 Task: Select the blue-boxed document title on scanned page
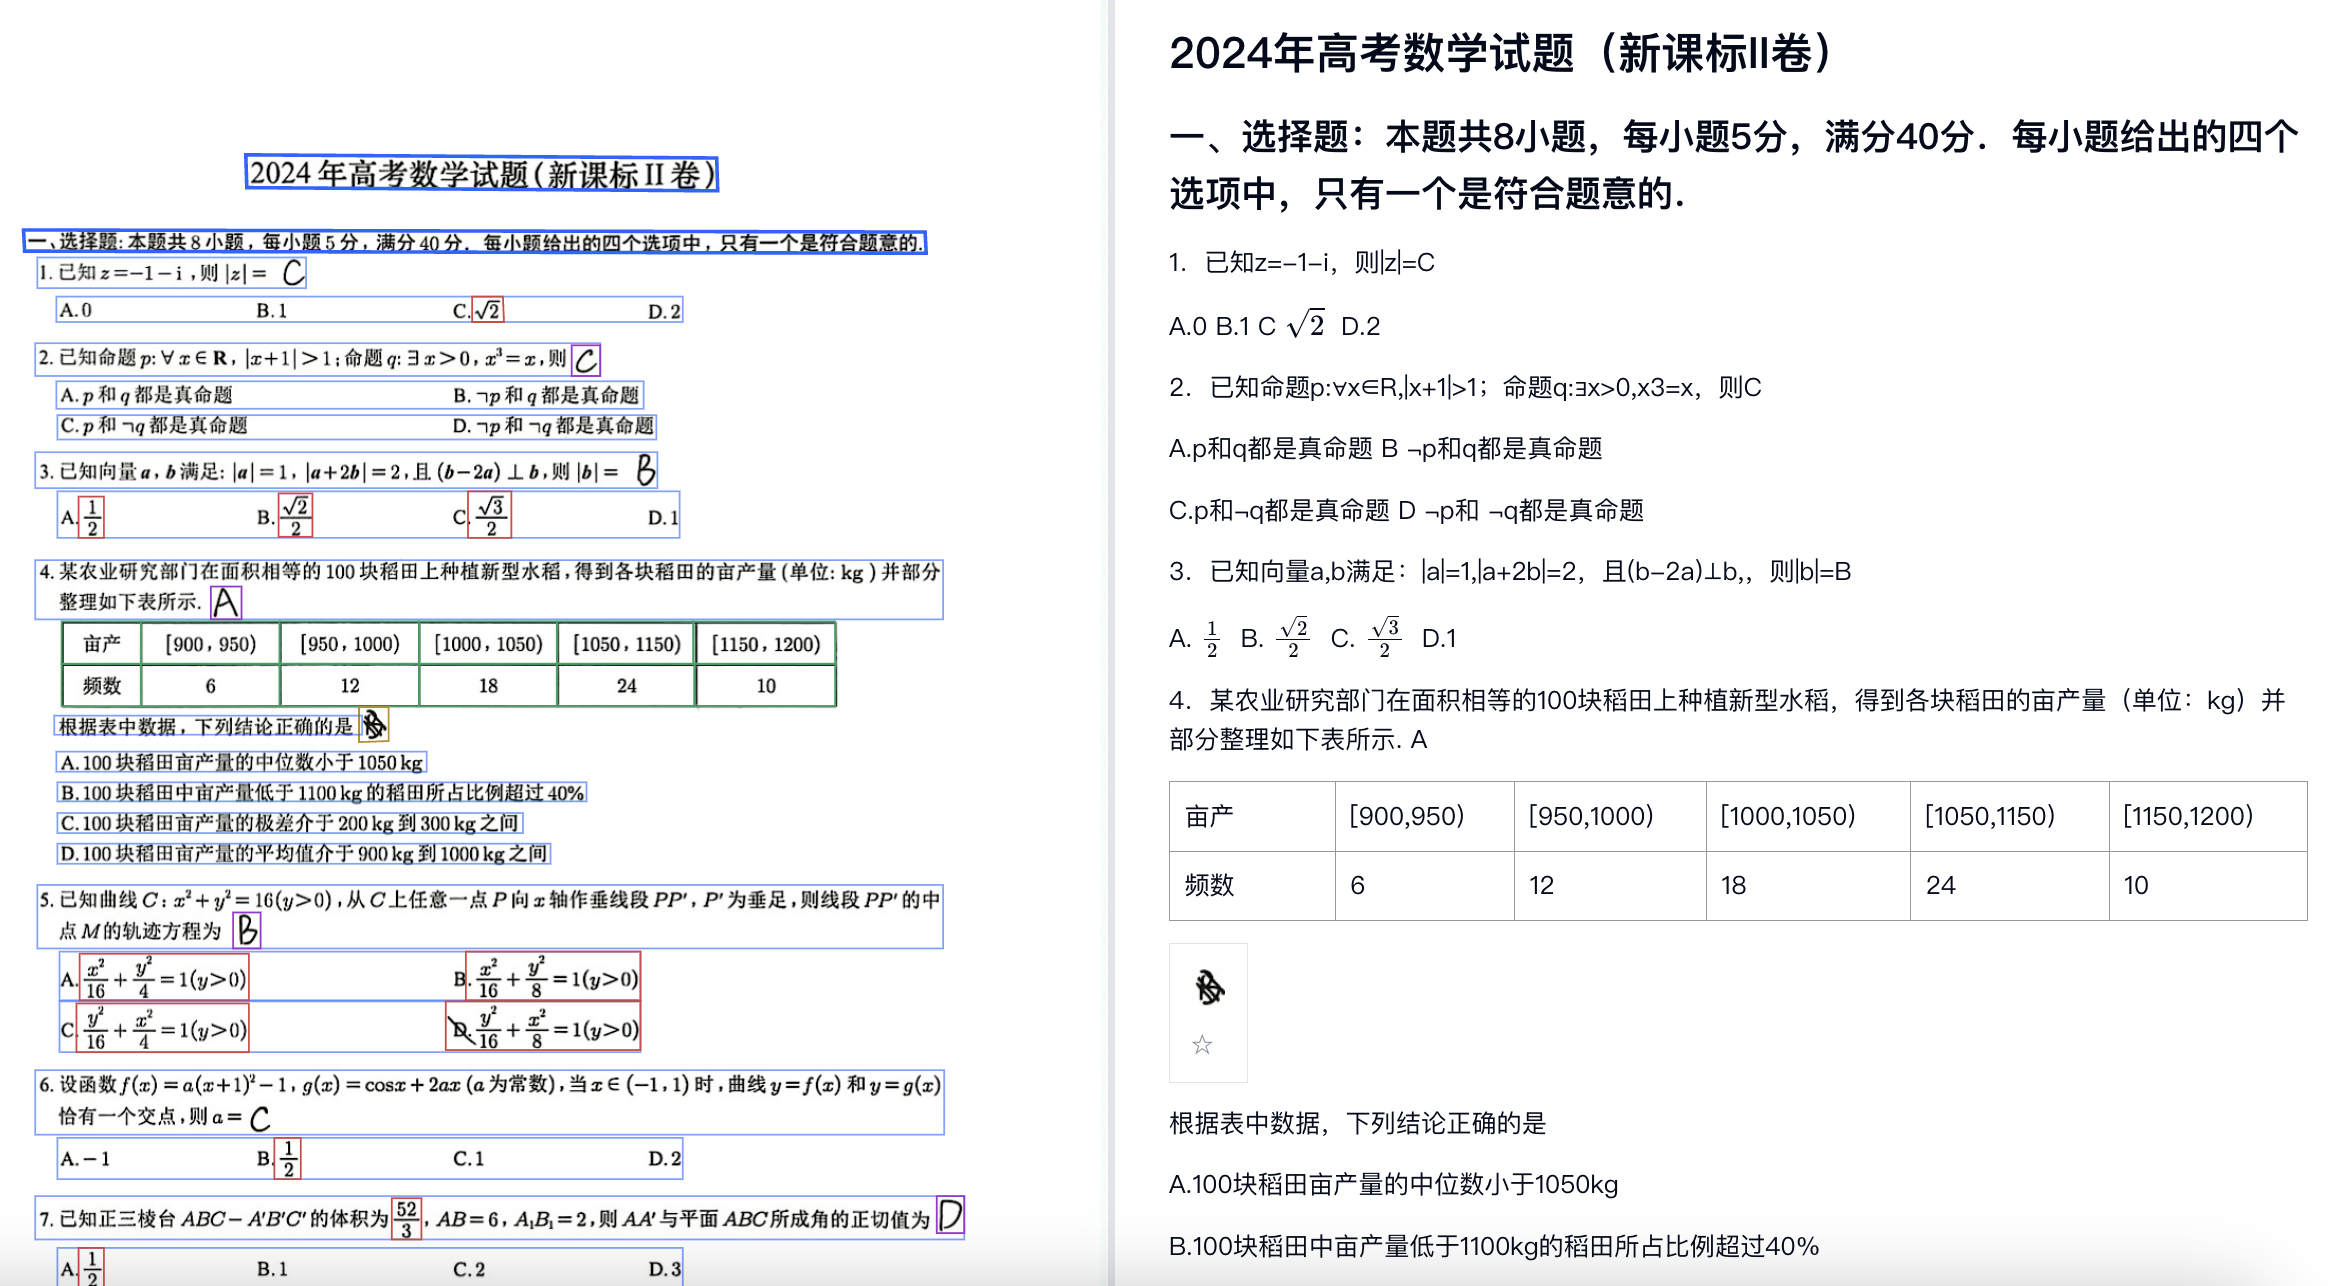click(x=482, y=174)
